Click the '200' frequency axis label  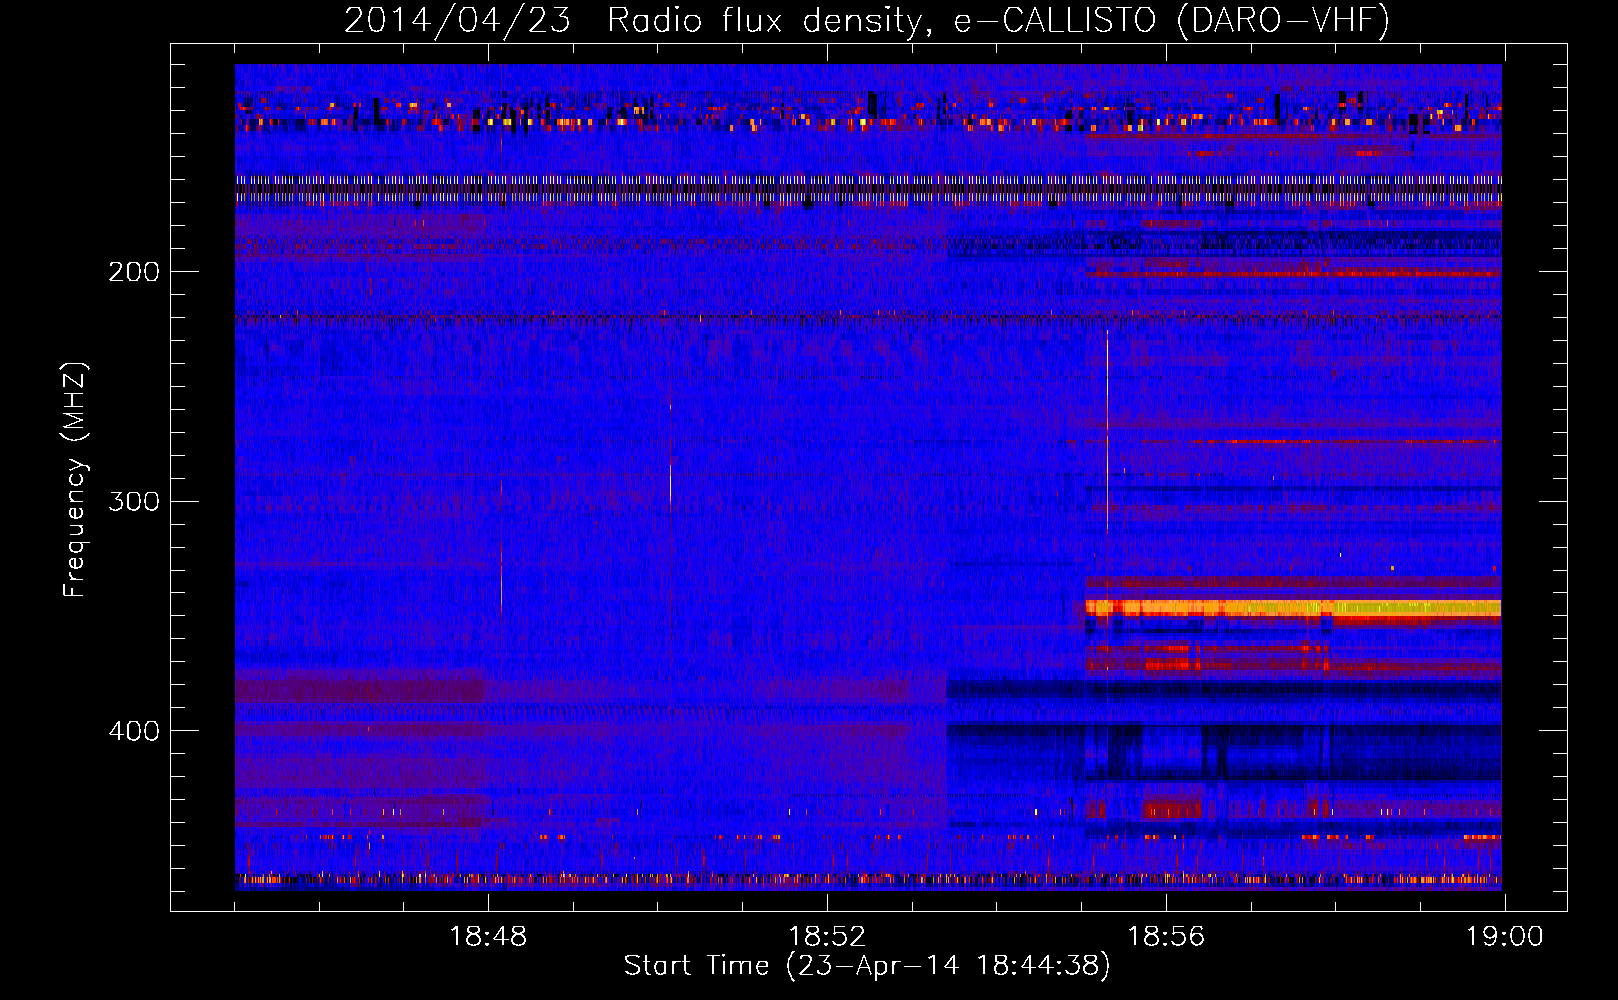point(134,272)
